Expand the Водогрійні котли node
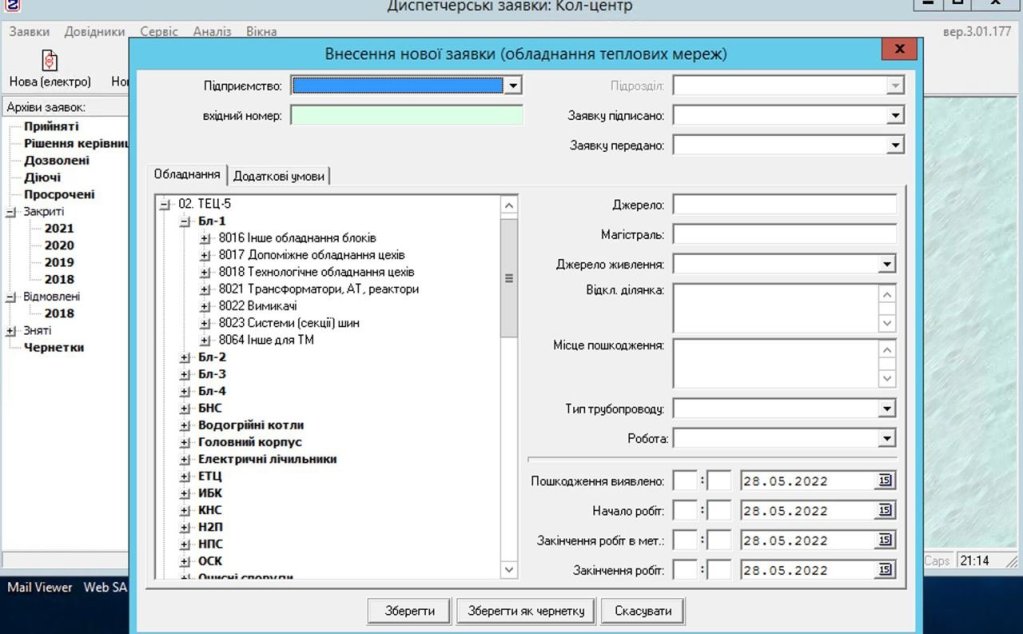1023x634 pixels. tap(185, 425)
